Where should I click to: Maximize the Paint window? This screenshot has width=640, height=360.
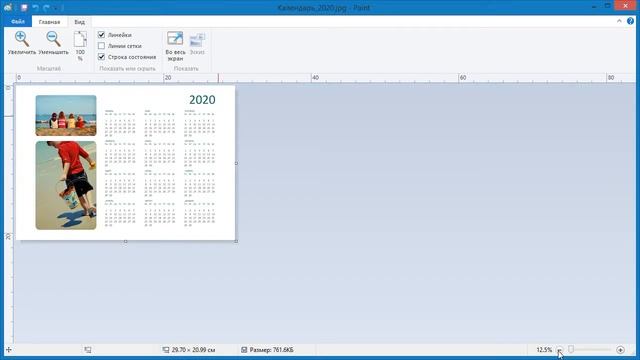coord(608,6)
